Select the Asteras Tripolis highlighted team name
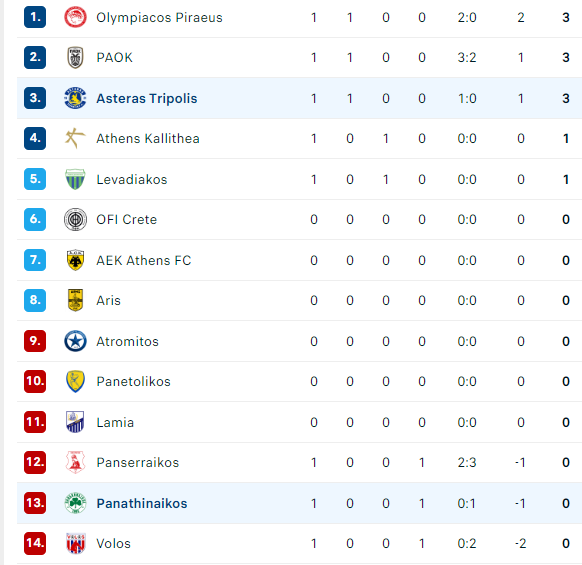The width and height of the screenshot is (582, 565). coord(147,98)
